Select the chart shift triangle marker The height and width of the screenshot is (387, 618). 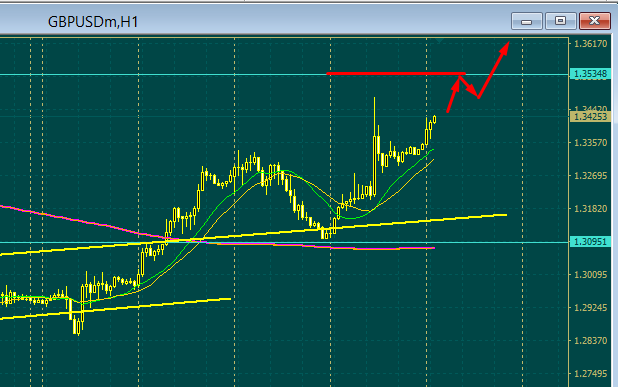439,40
